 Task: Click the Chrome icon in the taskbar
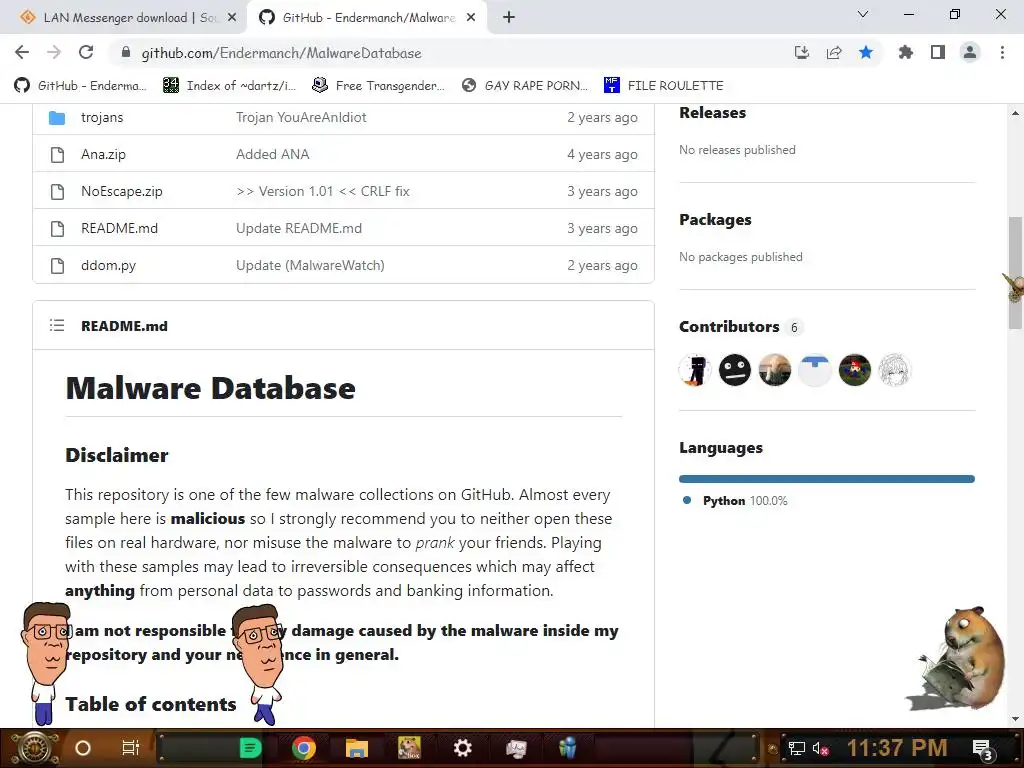[304, 748]
